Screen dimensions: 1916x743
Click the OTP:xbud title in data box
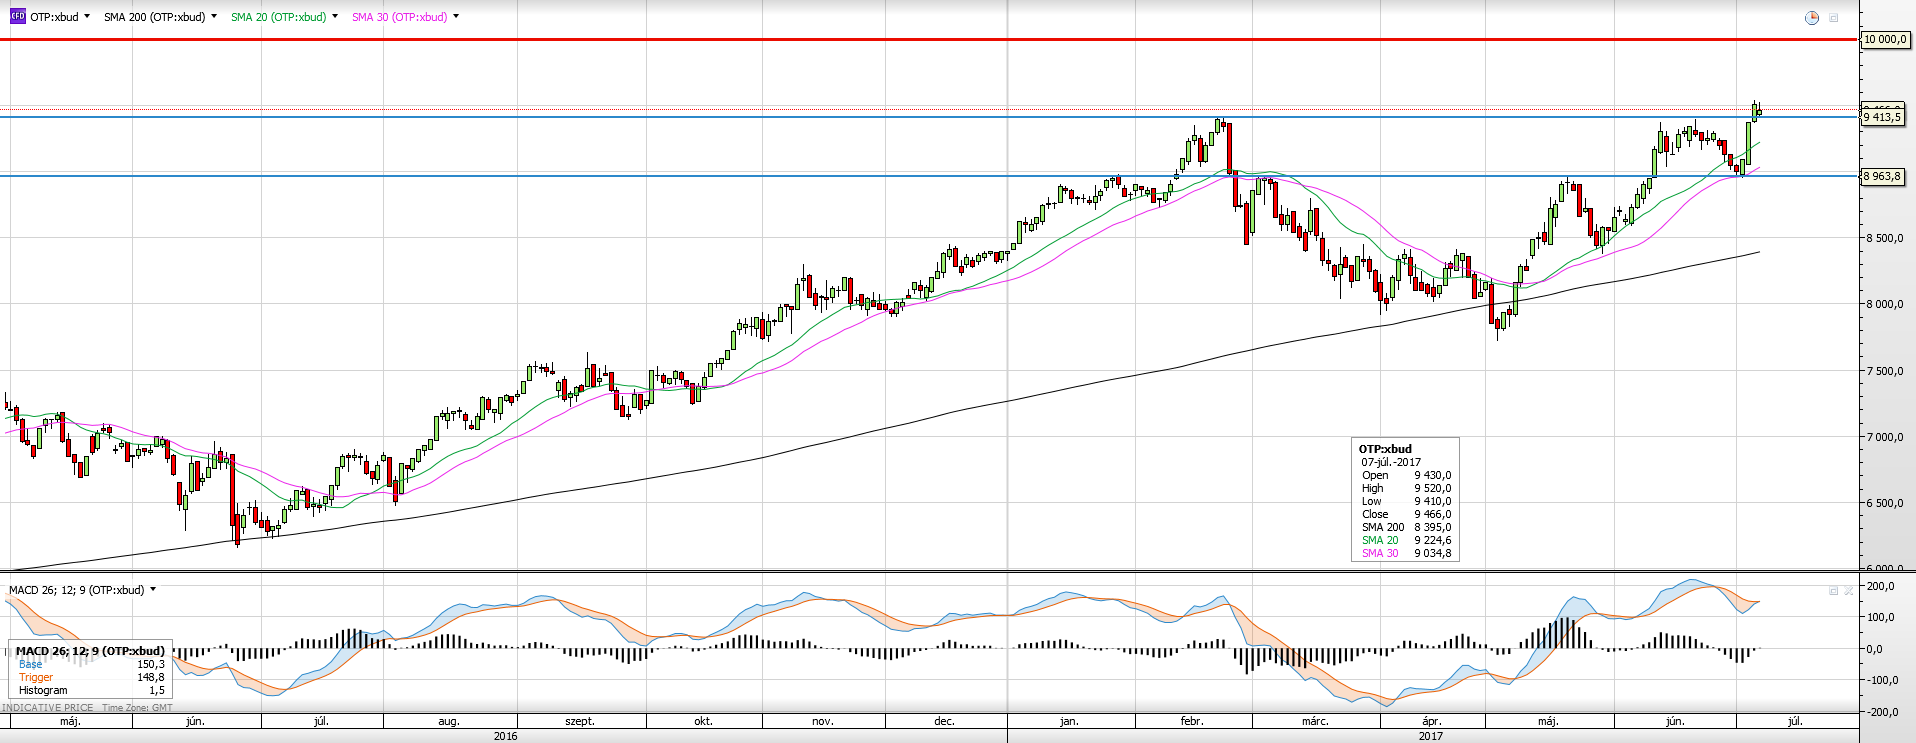tap(1385, 449)
